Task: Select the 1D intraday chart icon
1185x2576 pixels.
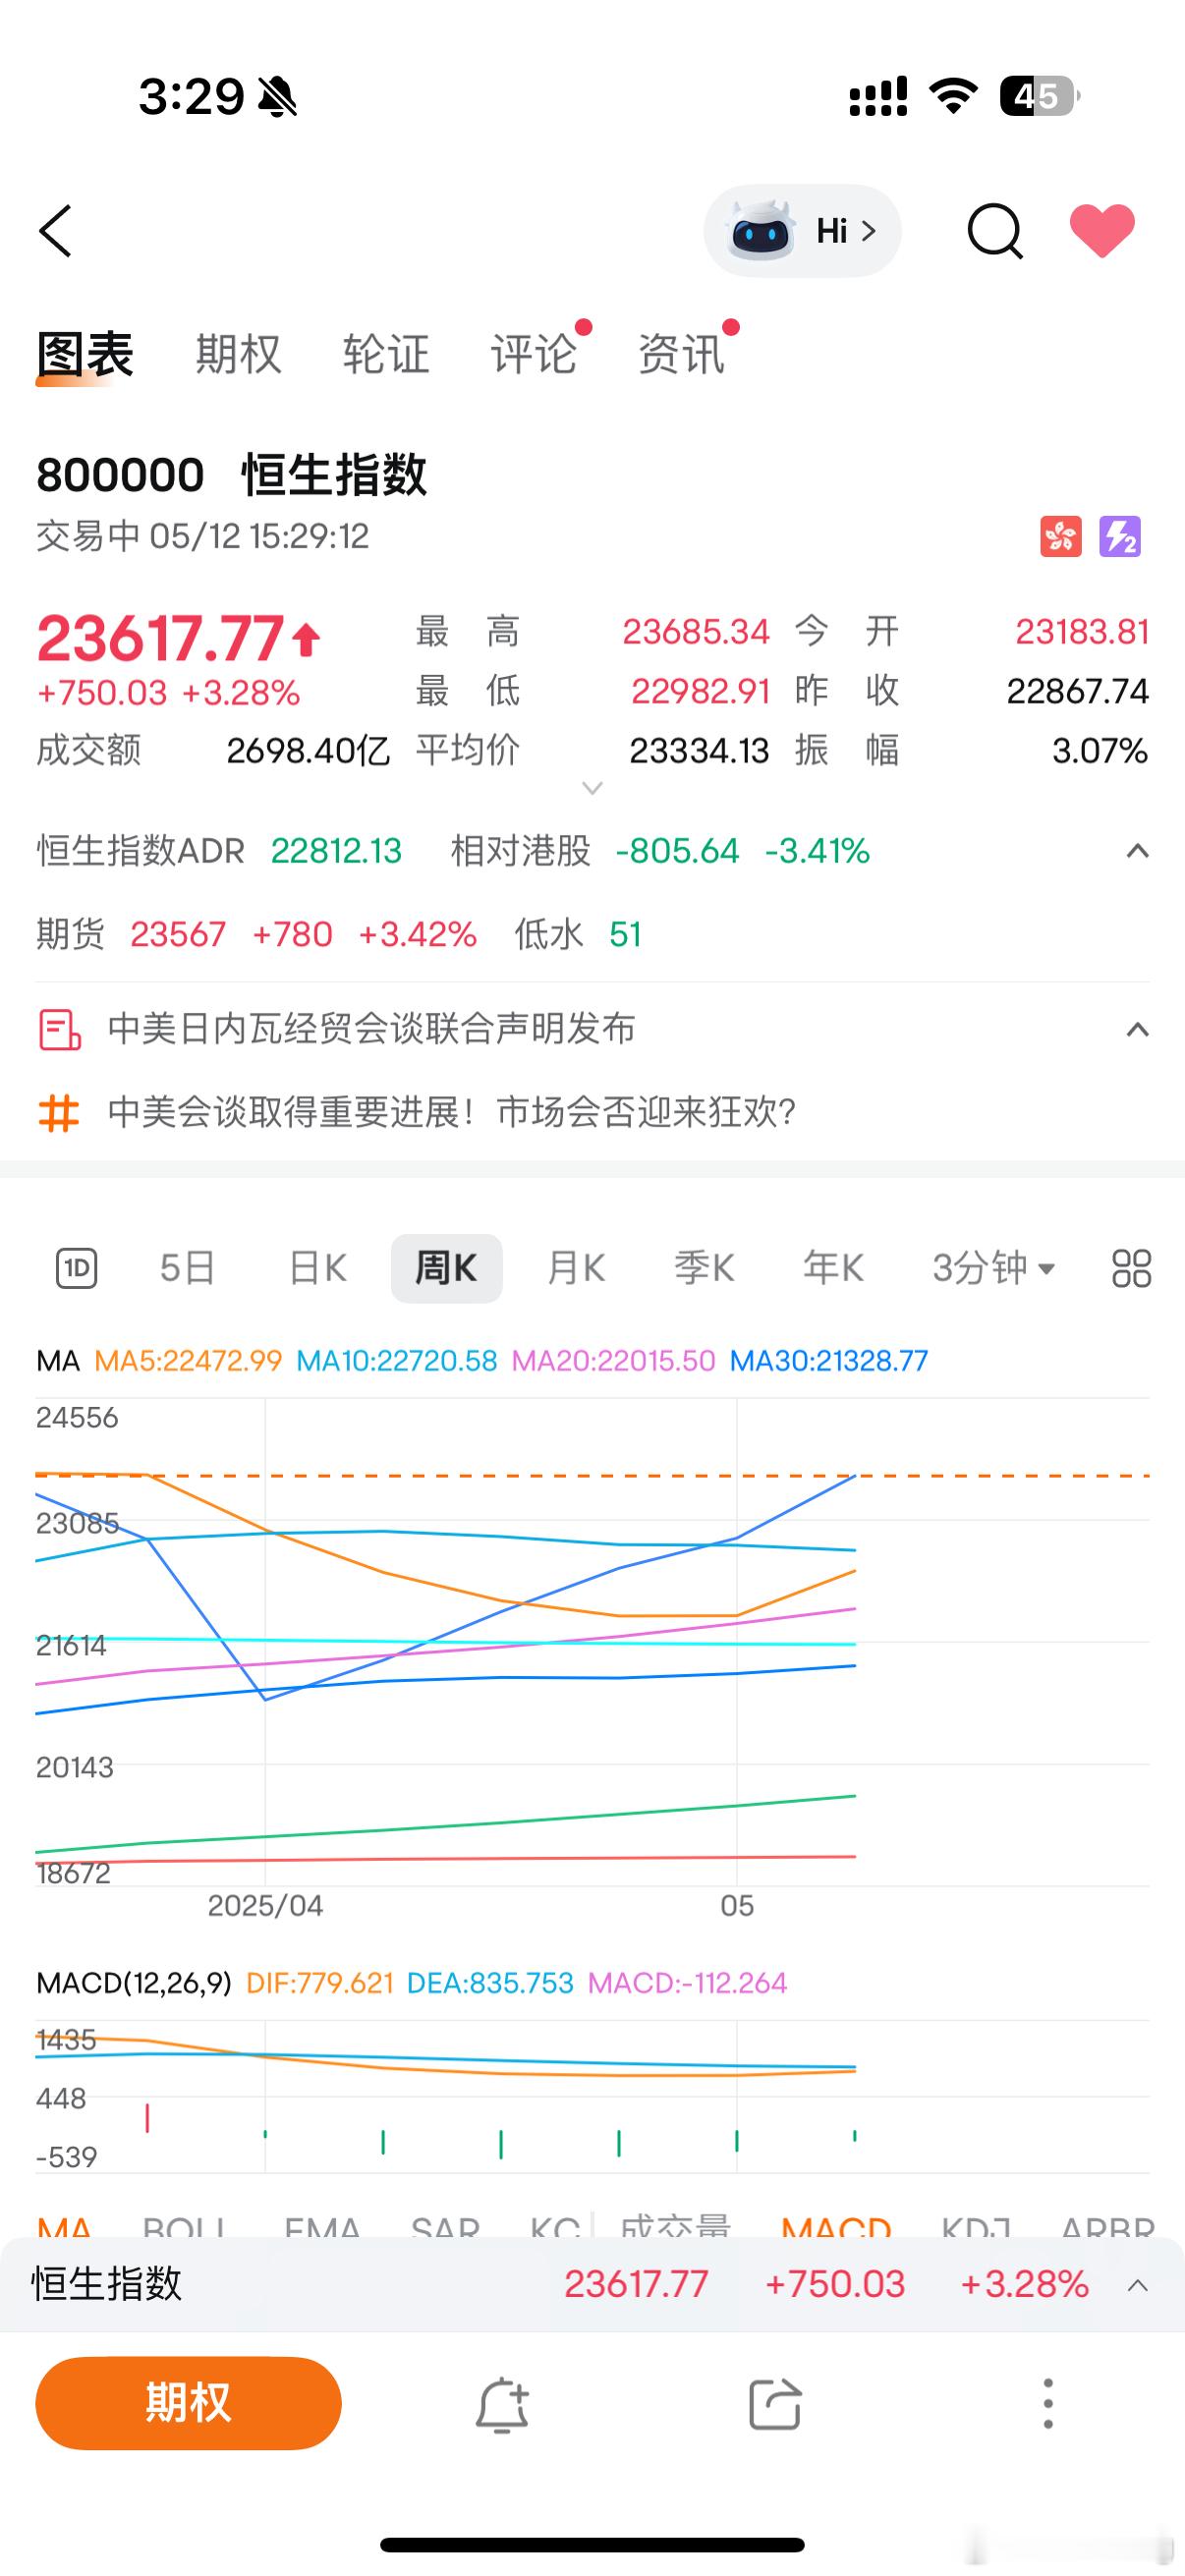Action: [76, 1268]
